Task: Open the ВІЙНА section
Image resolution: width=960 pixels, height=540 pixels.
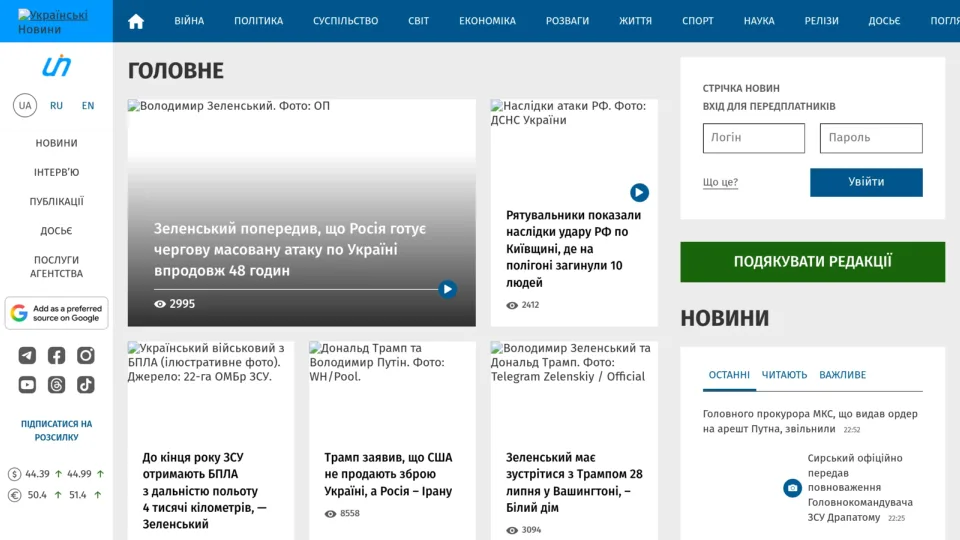Action: [x=189, y=21]
